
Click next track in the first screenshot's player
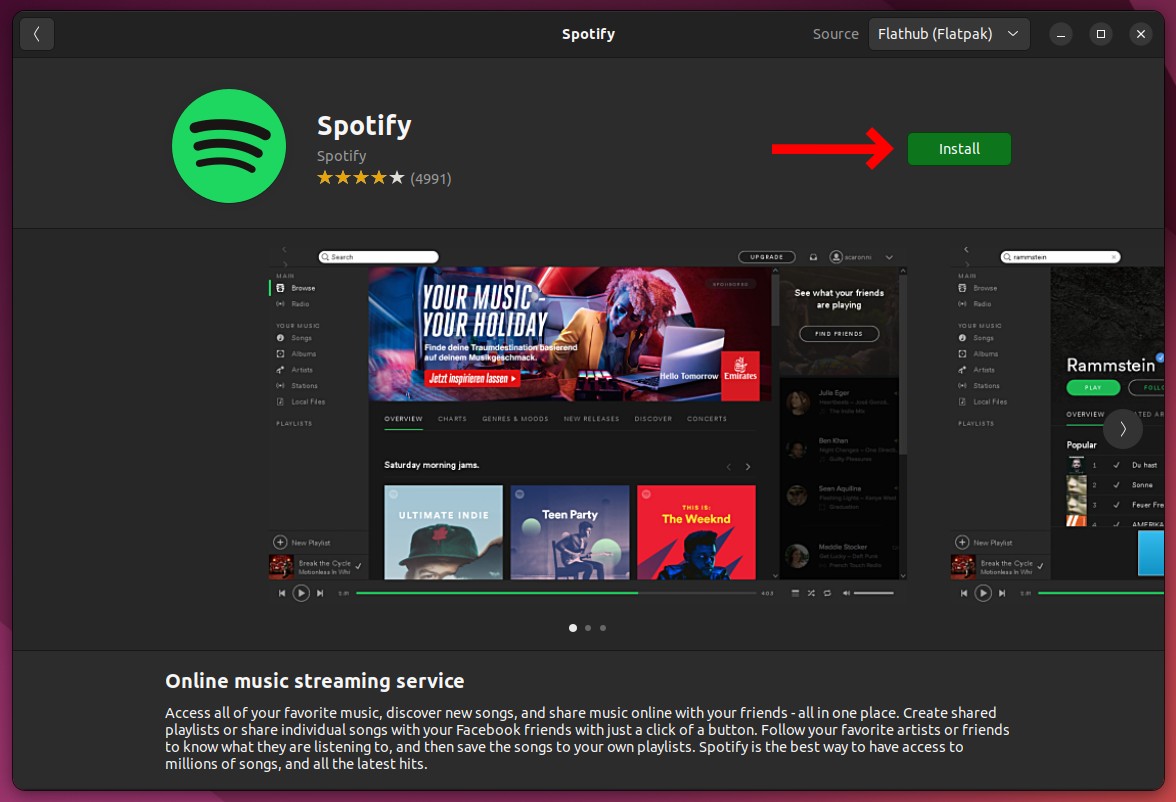click(x=320, y=593)
